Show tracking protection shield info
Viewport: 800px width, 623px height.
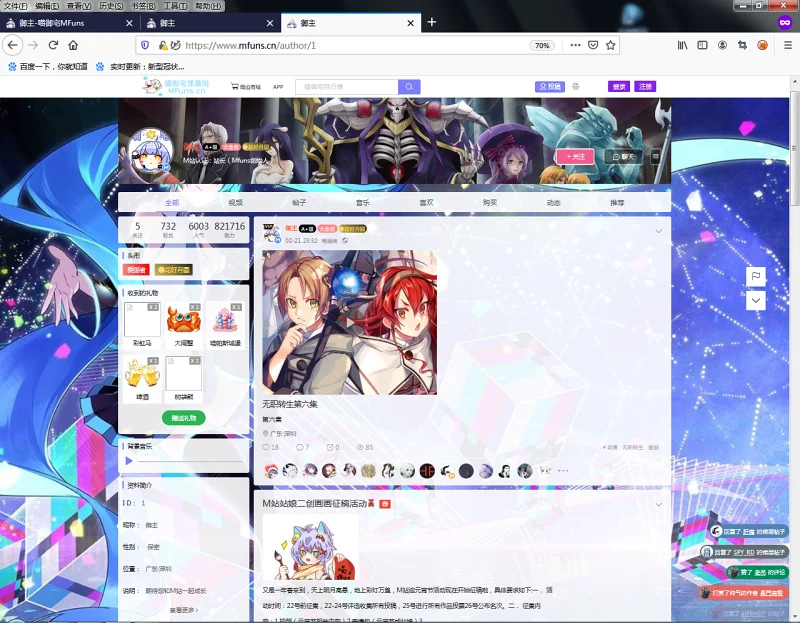point(145,45)
